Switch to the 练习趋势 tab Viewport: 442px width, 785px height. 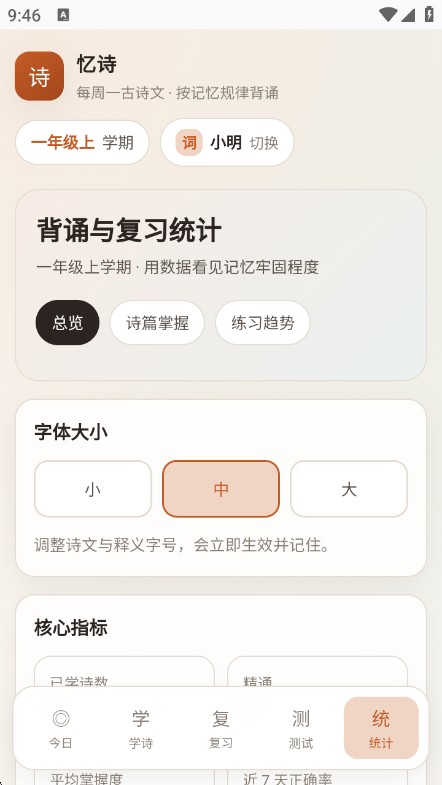(x=263, y=323)
